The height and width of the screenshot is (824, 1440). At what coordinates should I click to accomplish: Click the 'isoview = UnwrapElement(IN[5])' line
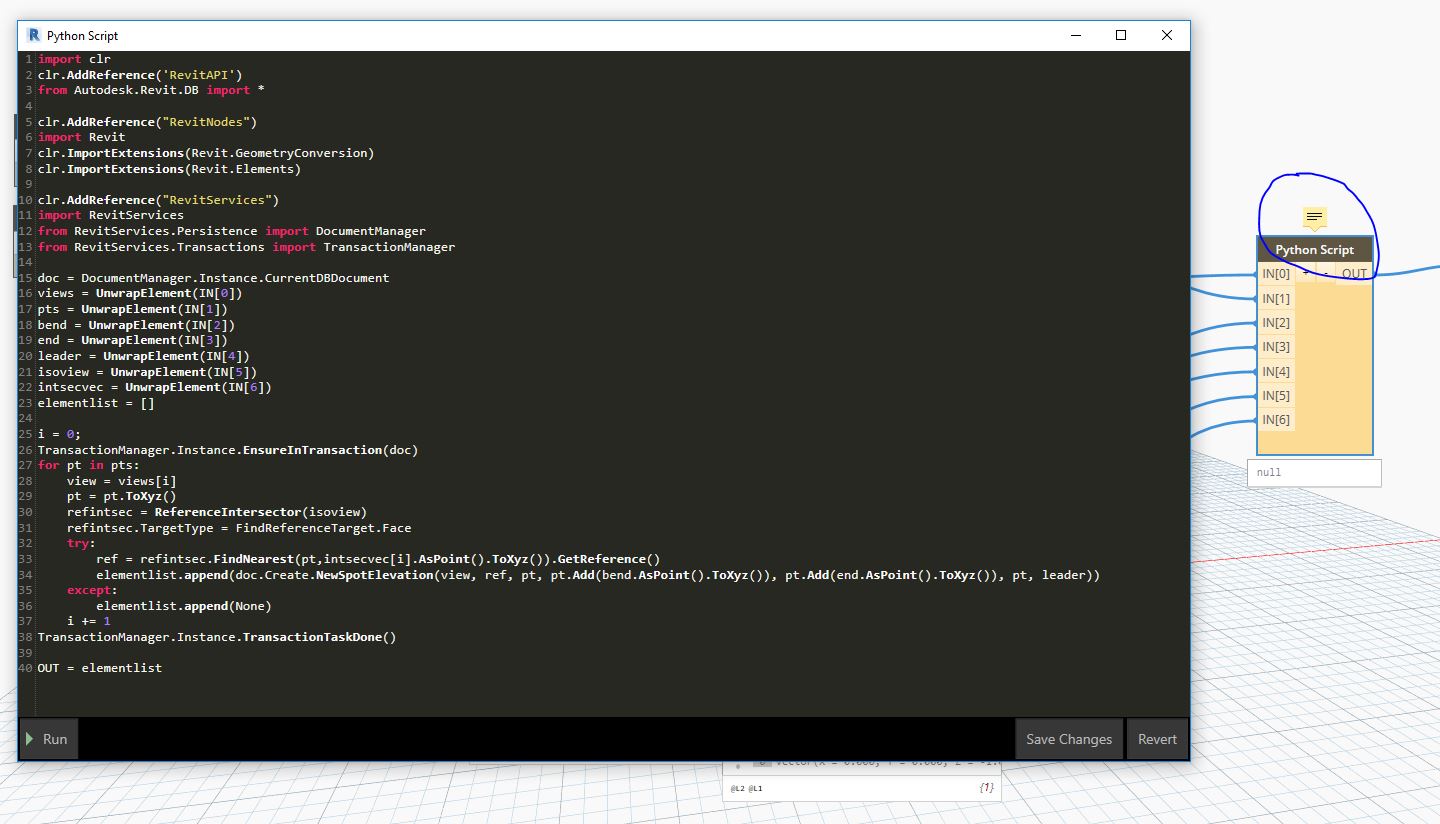click(147, 372)
